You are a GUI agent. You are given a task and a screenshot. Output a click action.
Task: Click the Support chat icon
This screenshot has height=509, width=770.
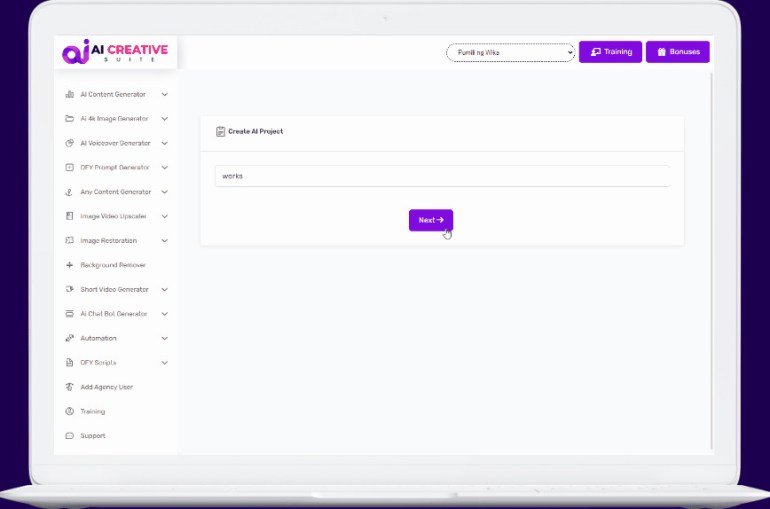(70, 436)
